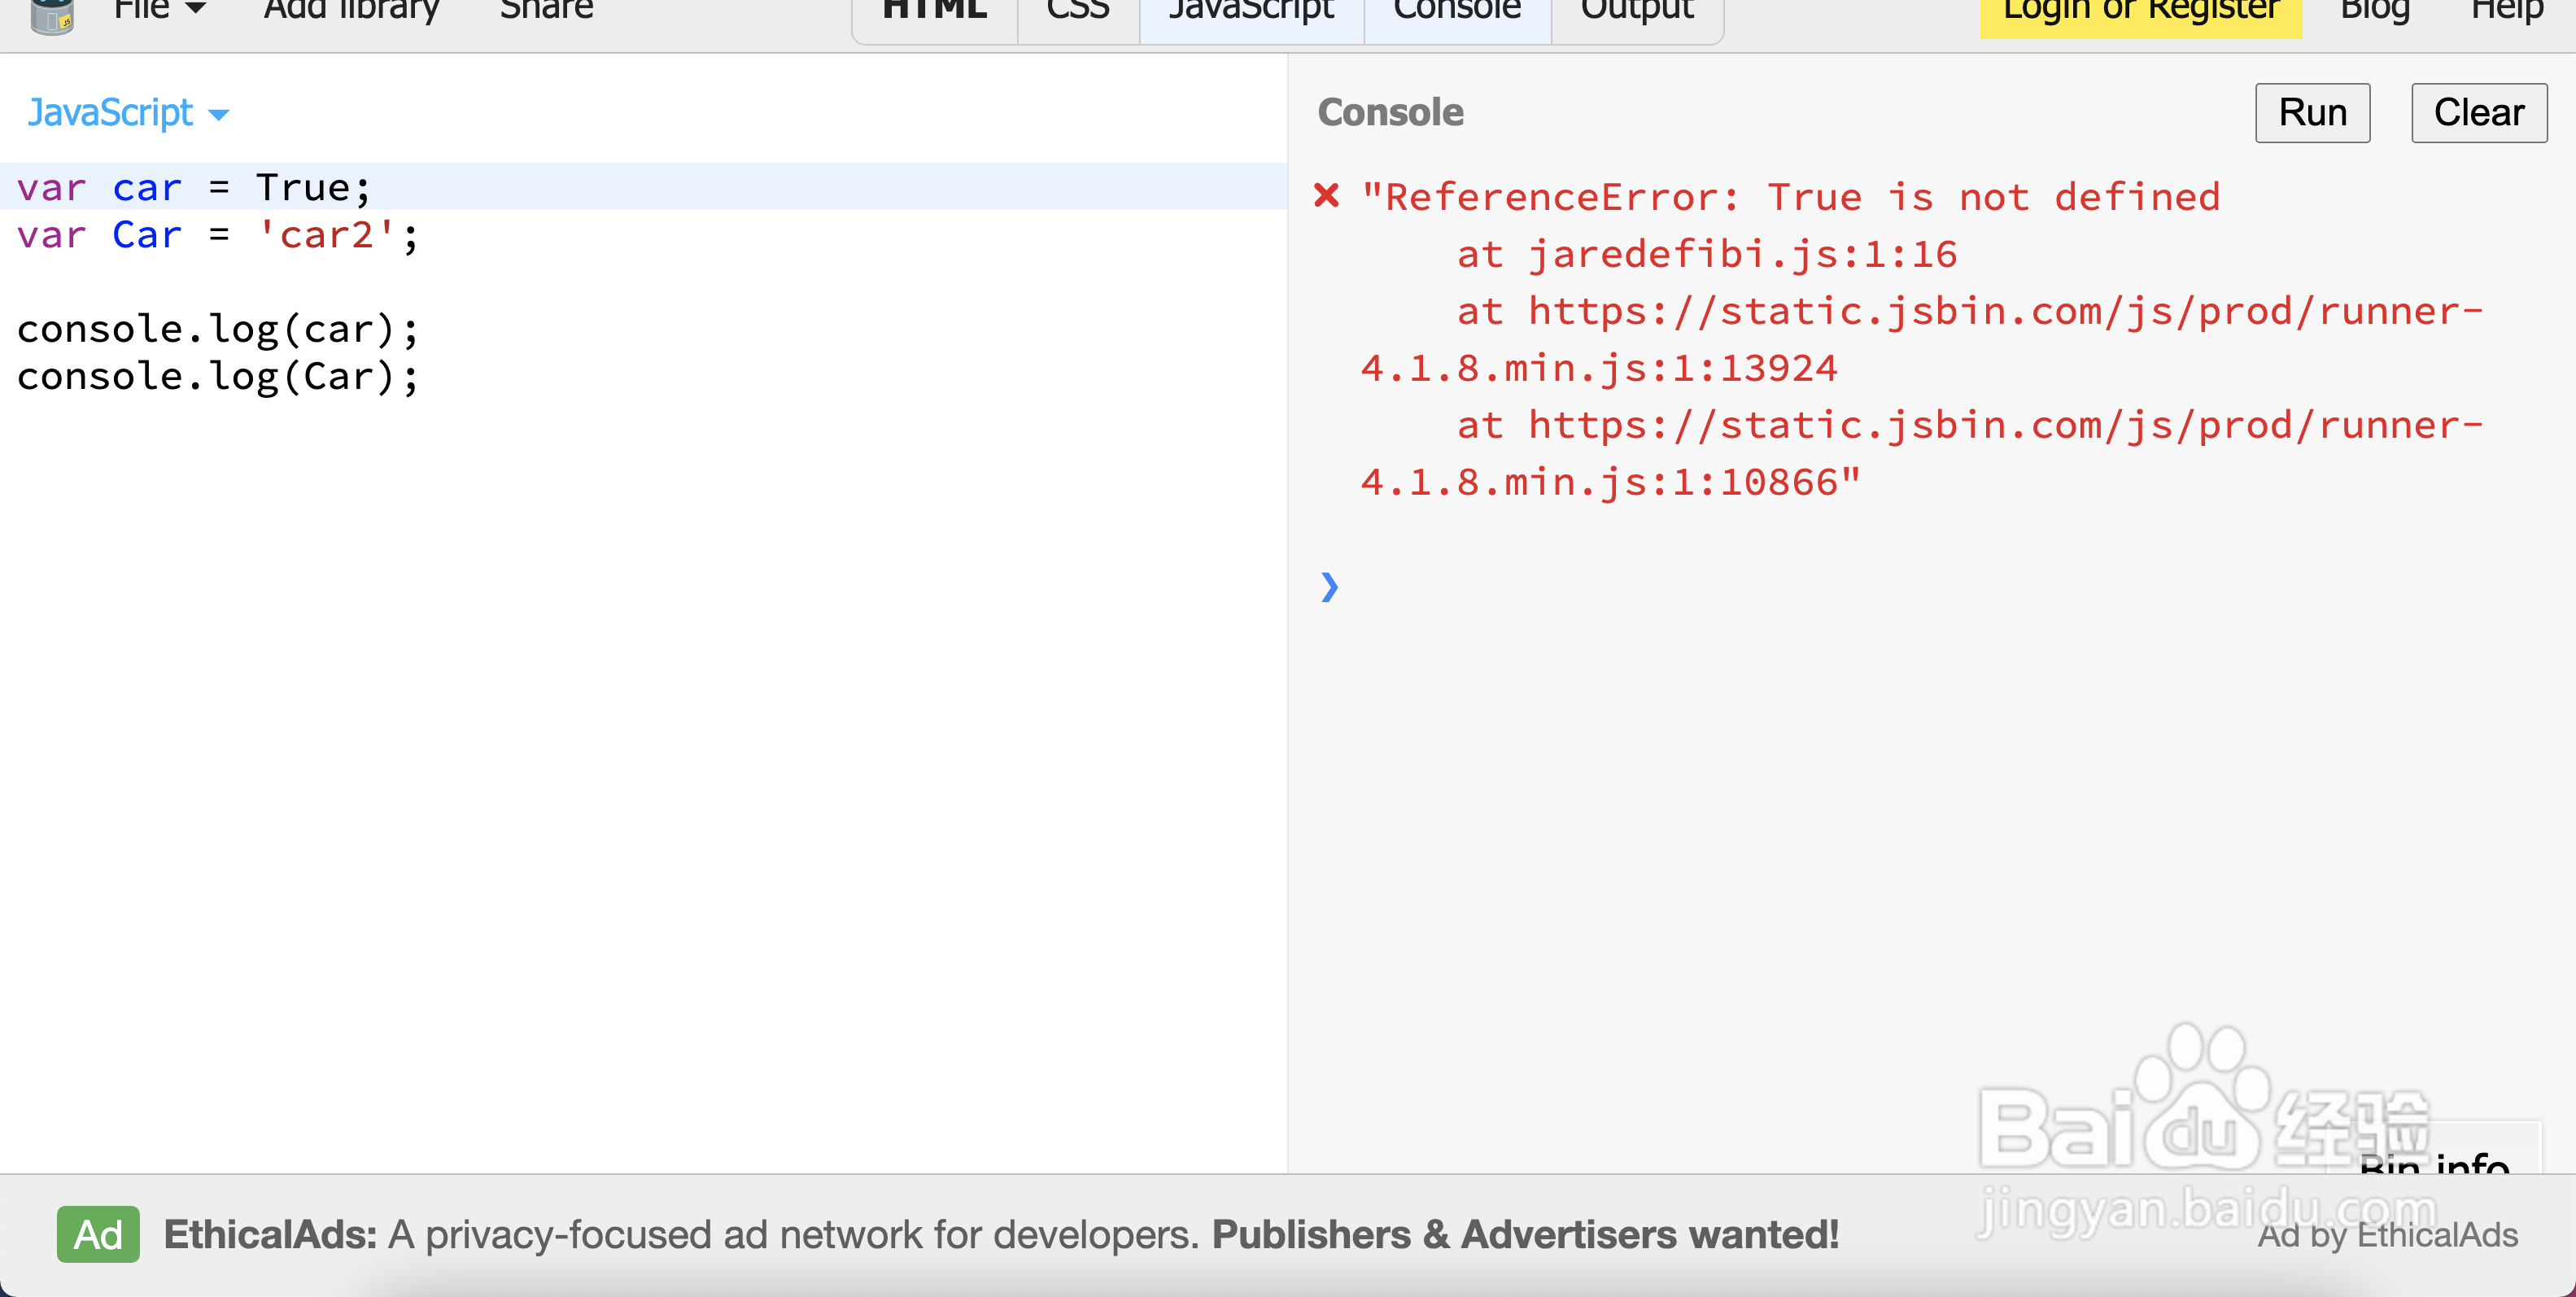This screenshot has height=1297, width=2576.
Task: Expand the JavaScript language dropdown
Action: 128,113
